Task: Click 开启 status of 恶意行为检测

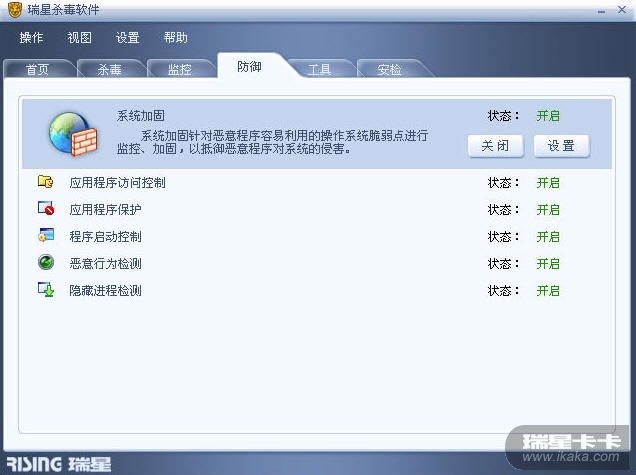Action: click(548, 264)
